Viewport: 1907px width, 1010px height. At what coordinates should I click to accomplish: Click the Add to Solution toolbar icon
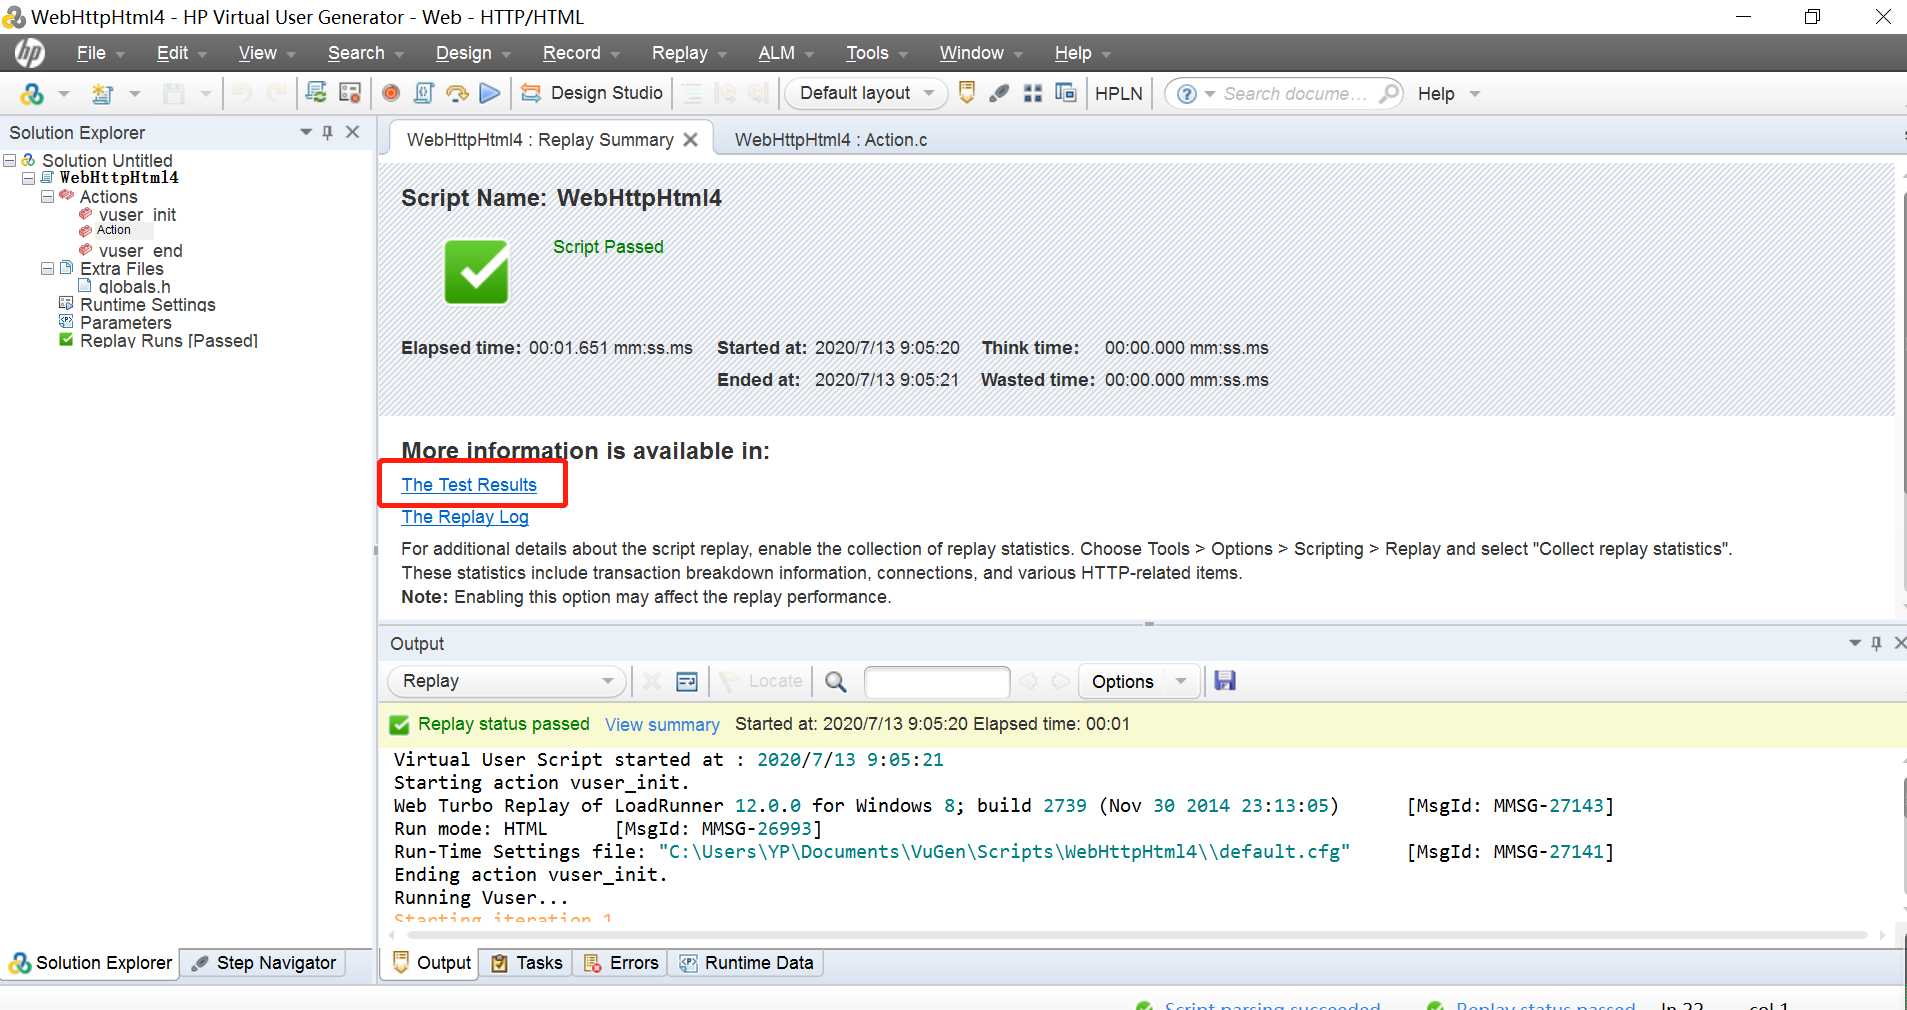point(32,94)
